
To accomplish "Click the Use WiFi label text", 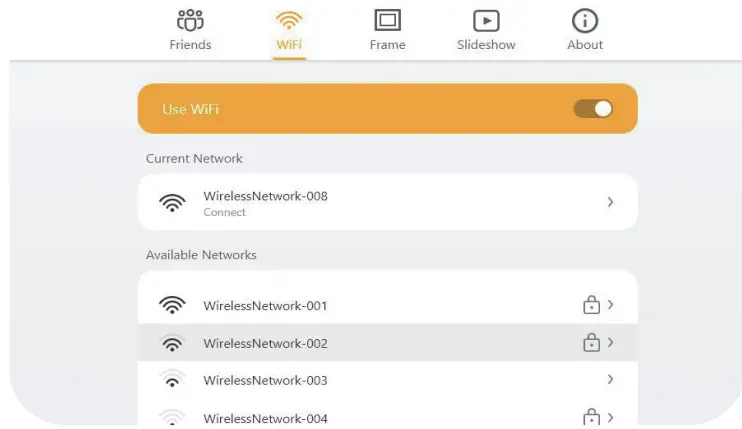I will (190, 109).
